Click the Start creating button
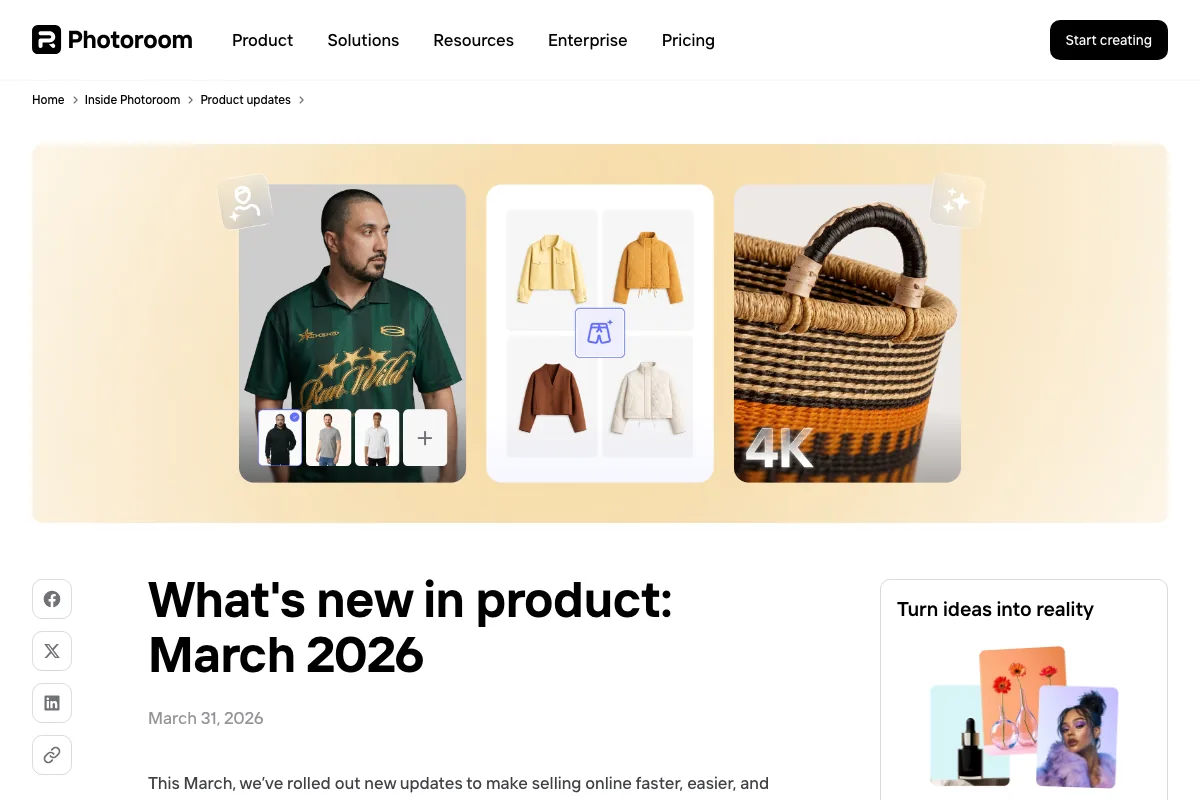Image resolution: width=1200 pixels, height=800 pixels. pos(1108,40)
